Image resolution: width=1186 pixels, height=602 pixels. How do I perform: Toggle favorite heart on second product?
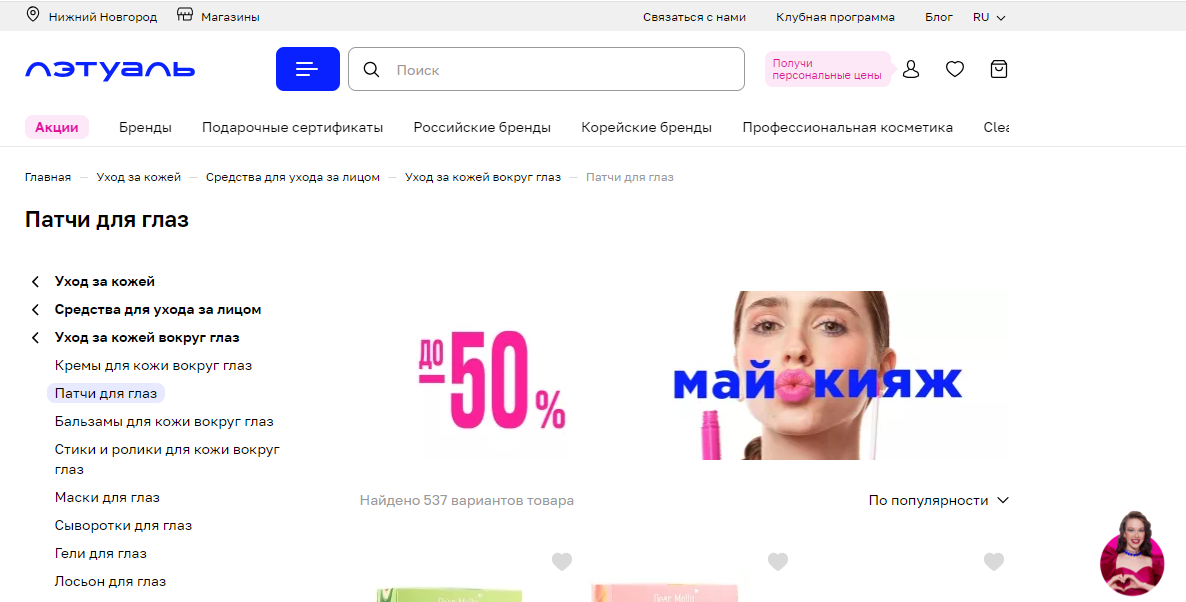coord(778,561)
